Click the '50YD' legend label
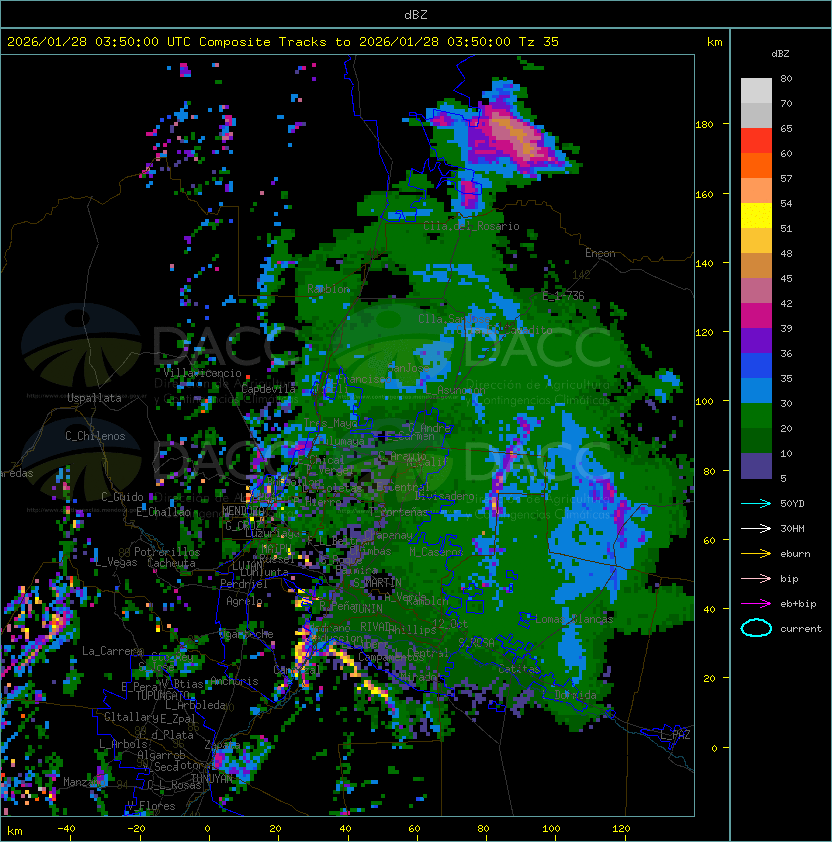 792,503
